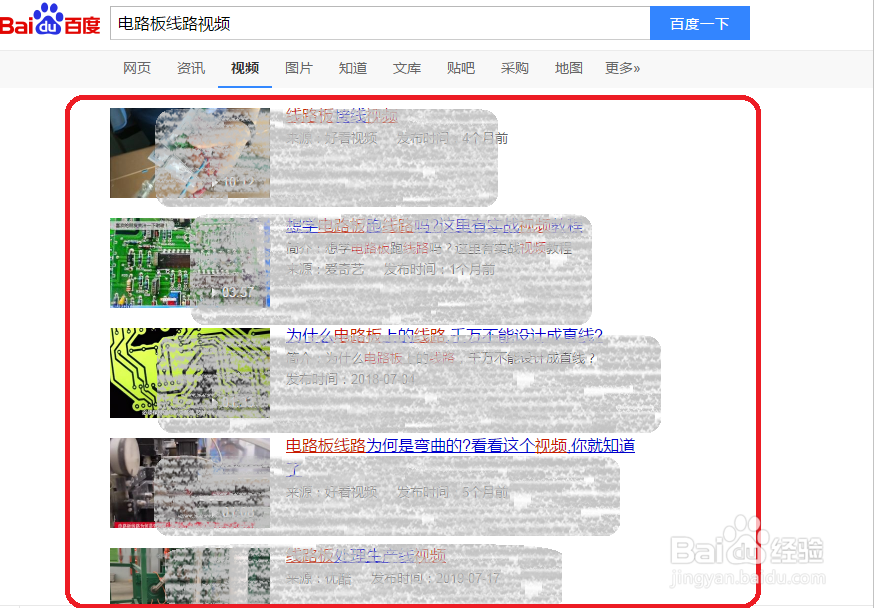The height and width of the screenshot is (608, 874).
Task: Expand the 更多» menu
Action: 623,68
